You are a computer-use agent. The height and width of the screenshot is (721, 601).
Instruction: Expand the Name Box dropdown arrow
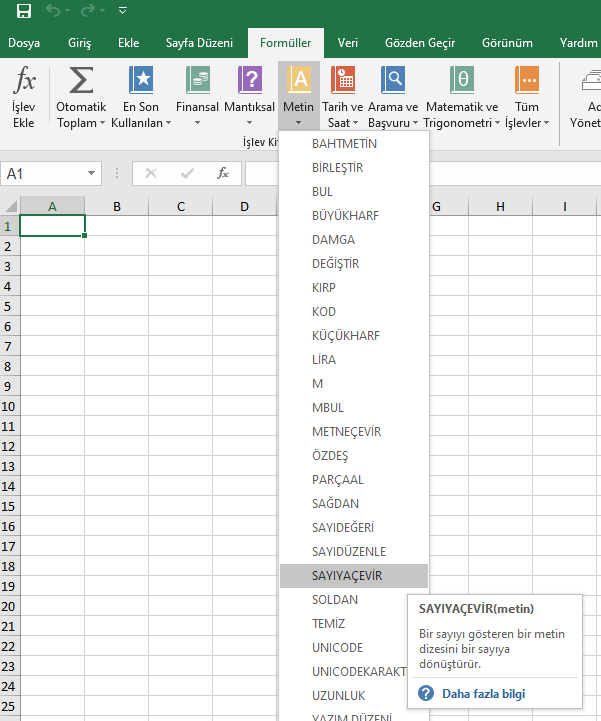tap(92, 173)
